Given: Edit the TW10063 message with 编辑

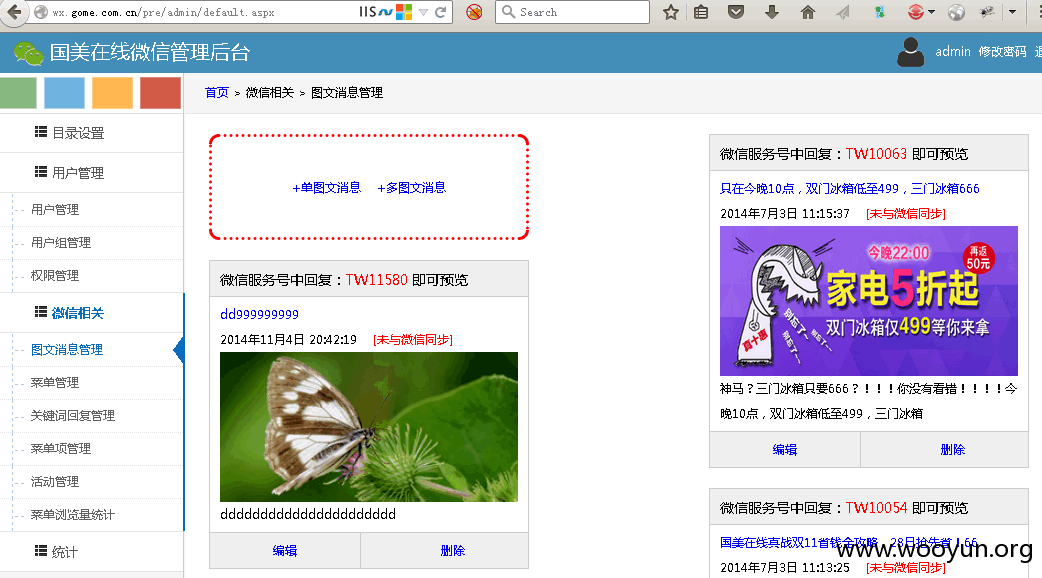Looking at the screenshot, I should (x=785, y=450).
